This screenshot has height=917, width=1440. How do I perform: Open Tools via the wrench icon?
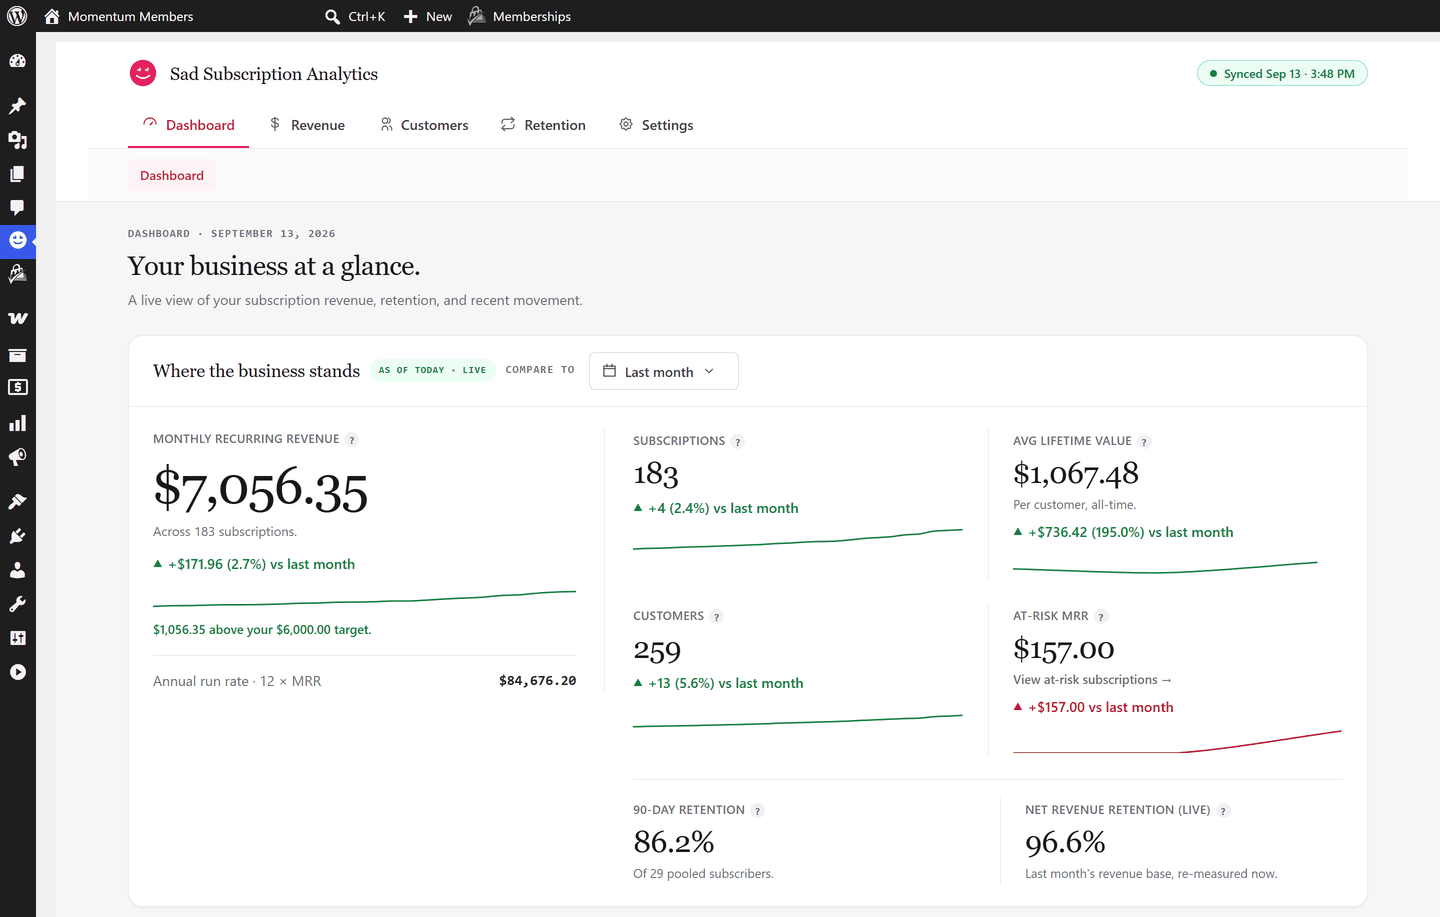pos(17,604)
